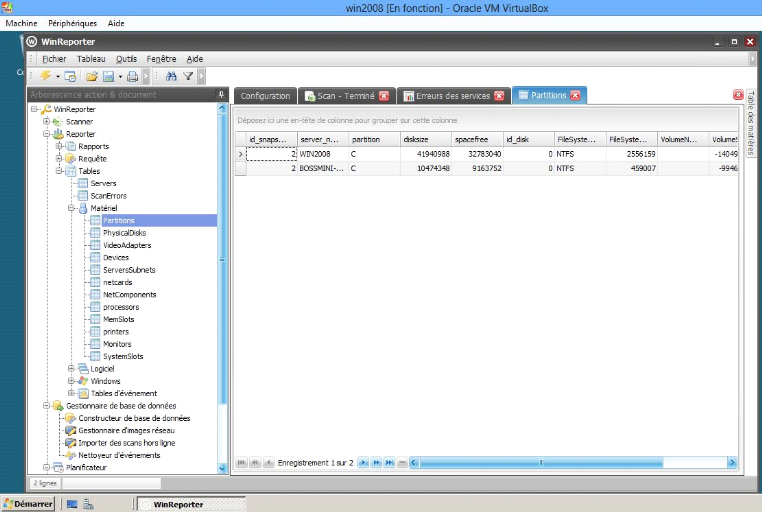Click the binoculars search icon

(171, 76)
